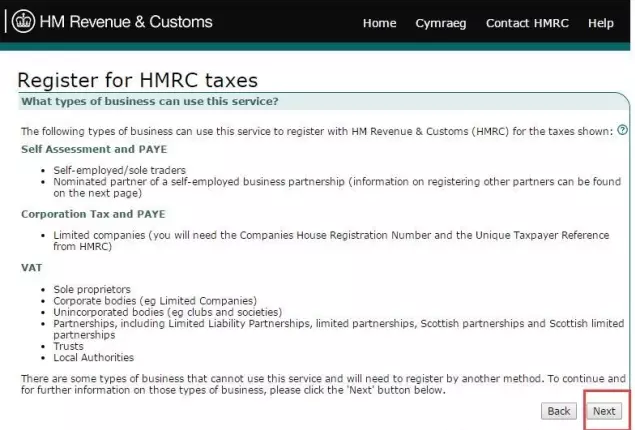635x430 pixels.
Task: Click the 'Register for HMRC taxes' page heading
Action: pos(138,80)
